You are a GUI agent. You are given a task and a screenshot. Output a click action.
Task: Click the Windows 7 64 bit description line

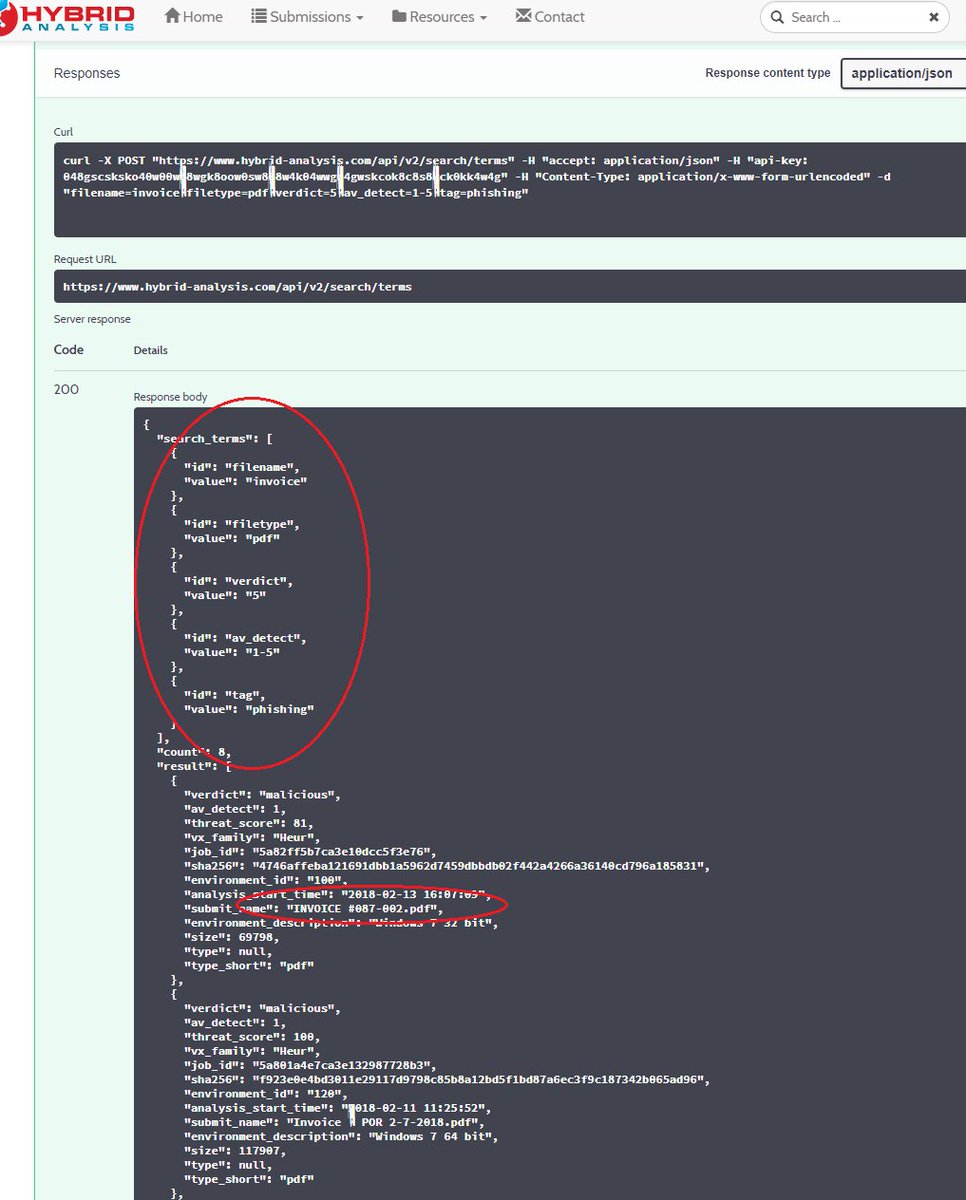tap(341, 1137)
